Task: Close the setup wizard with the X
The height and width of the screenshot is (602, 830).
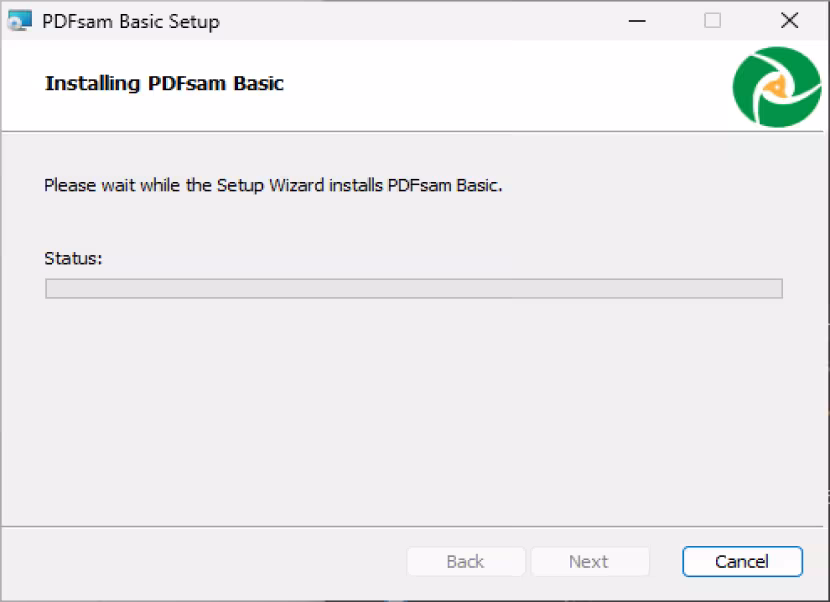Action: (789, 21)
